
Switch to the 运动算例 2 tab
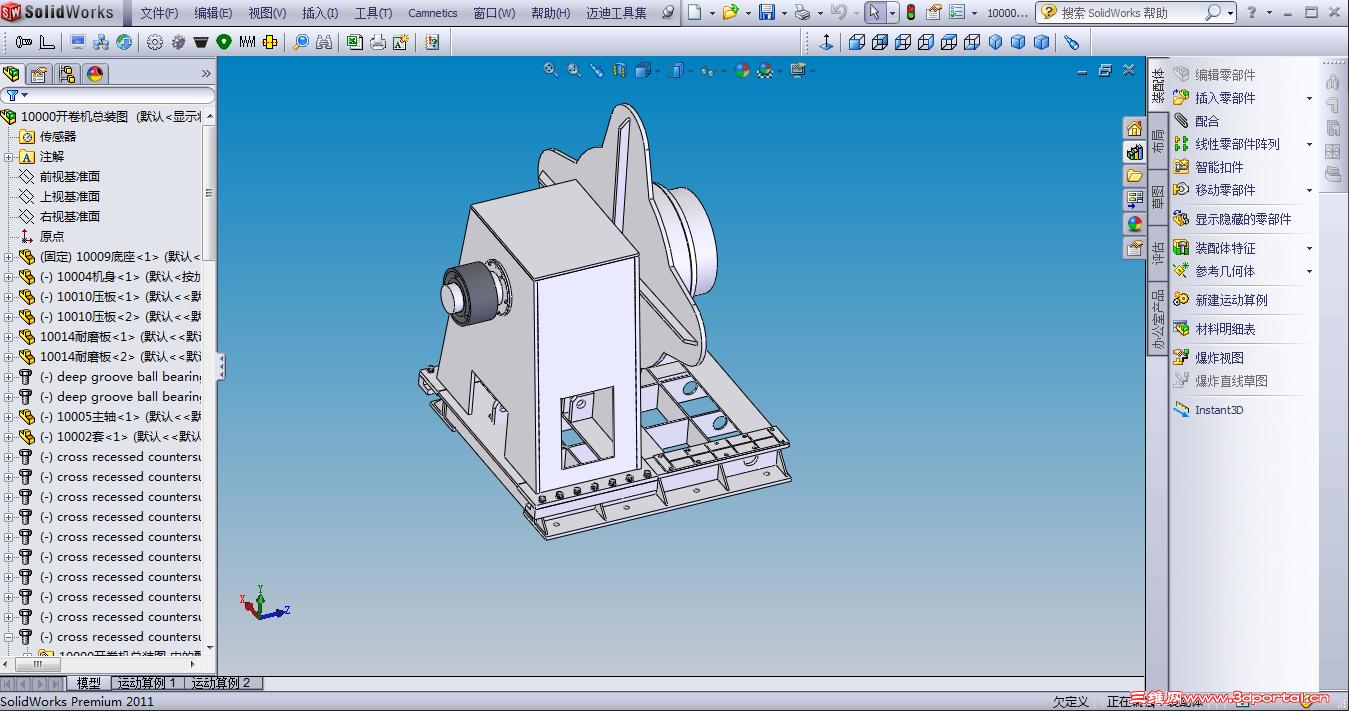click(220, 683)
